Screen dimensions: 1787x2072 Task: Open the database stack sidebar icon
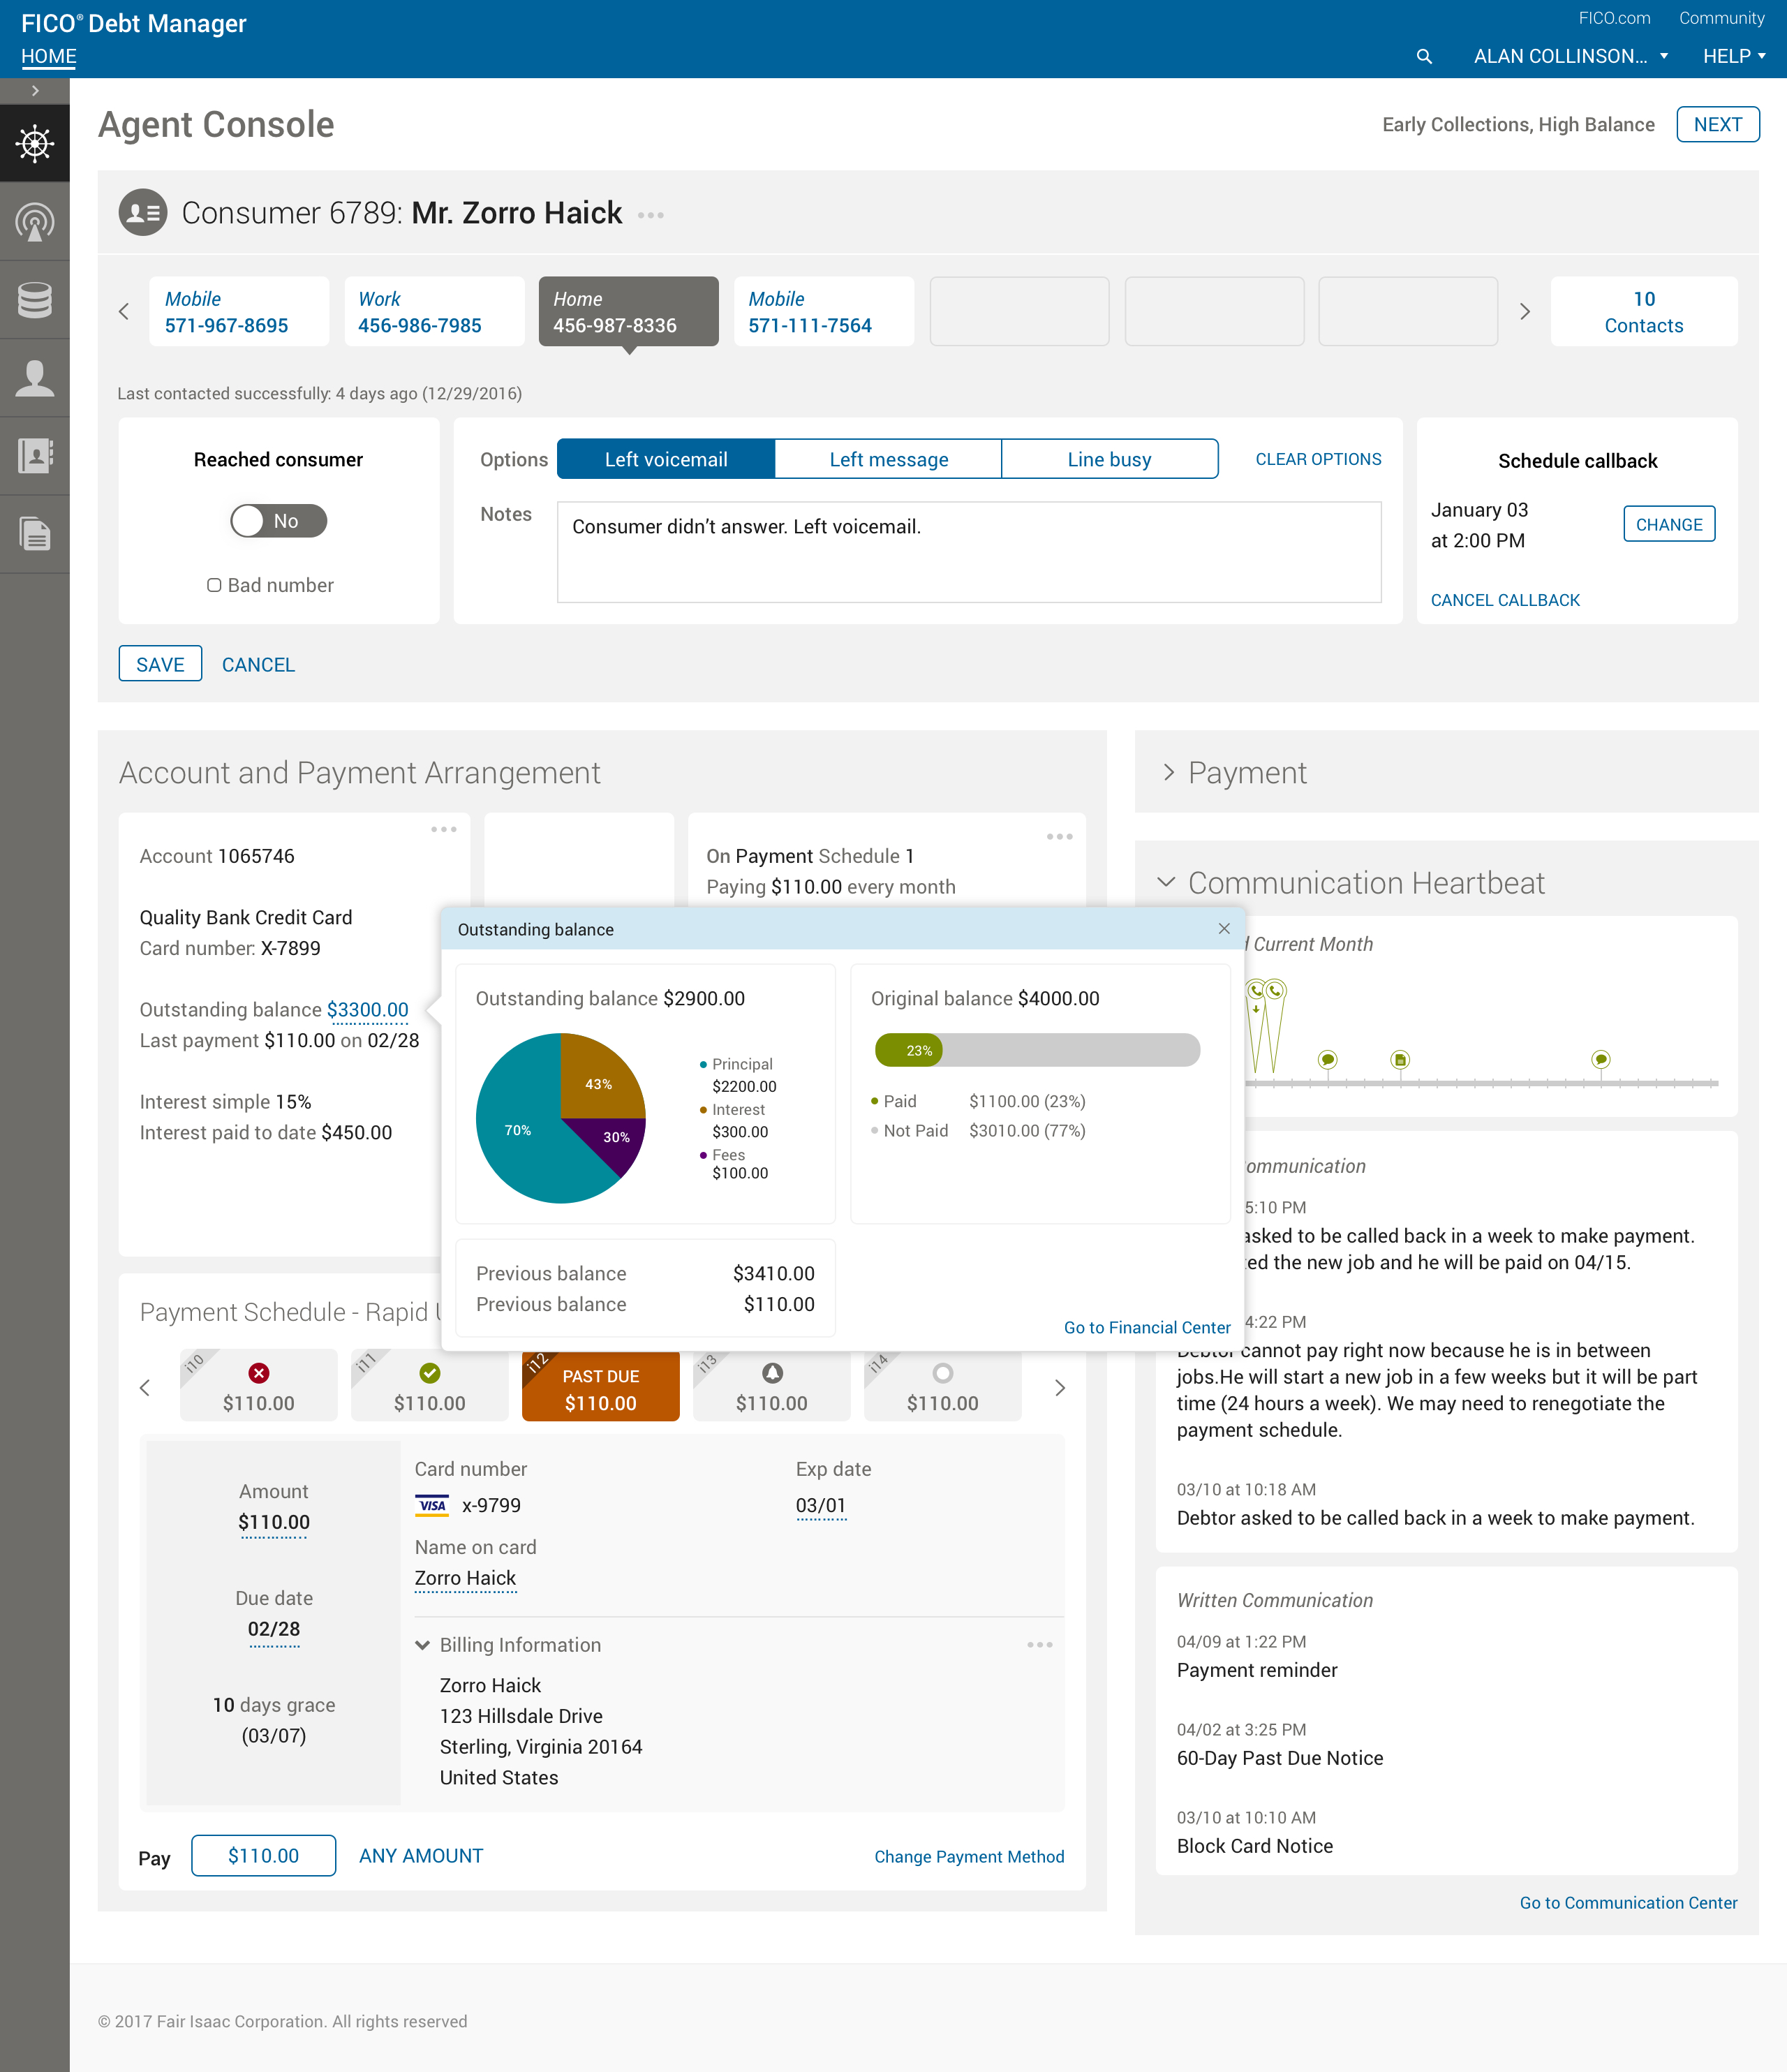click(35, 300)
